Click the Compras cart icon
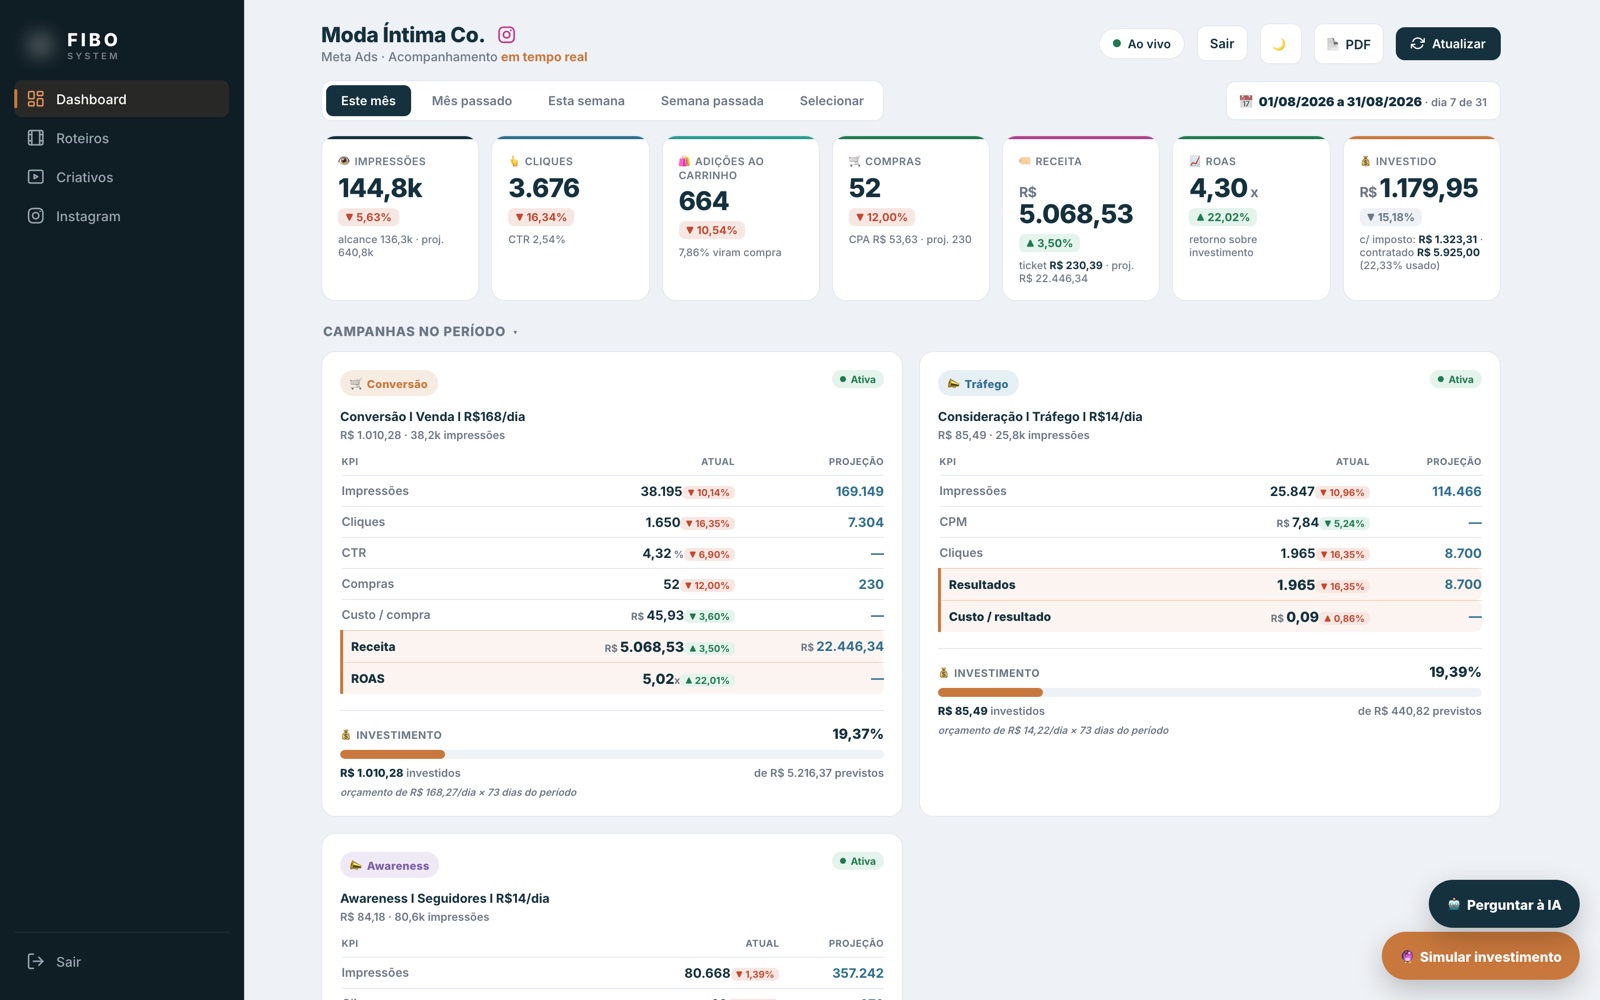 coord(854,161)
